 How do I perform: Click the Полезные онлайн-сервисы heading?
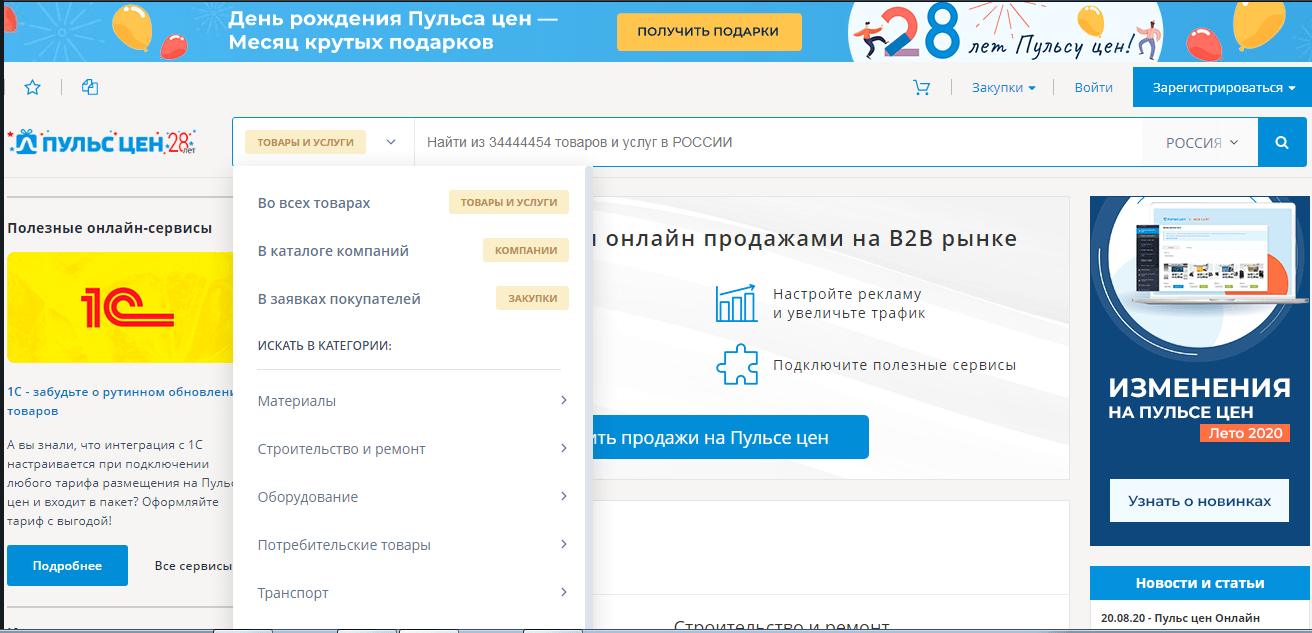coord(109,228)
